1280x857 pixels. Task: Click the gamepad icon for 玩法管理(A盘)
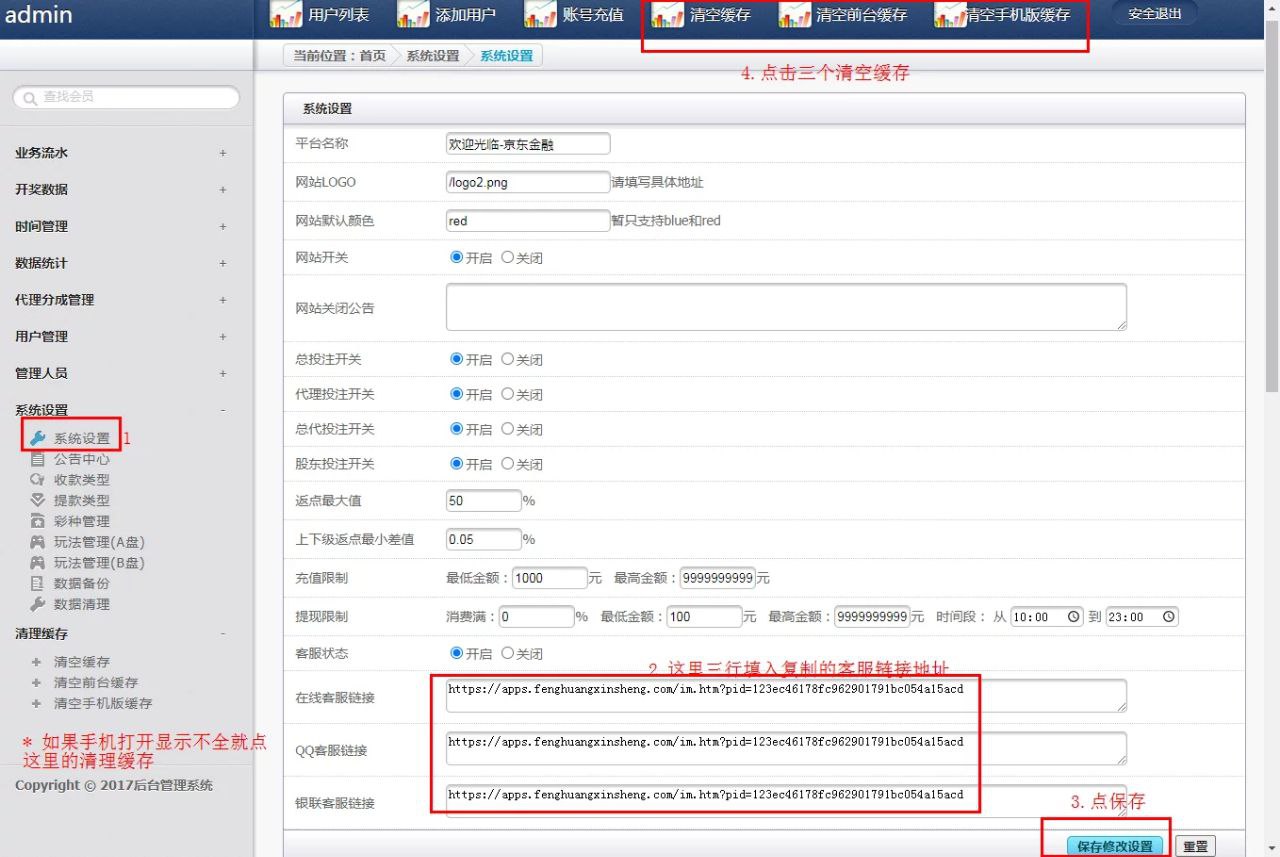coord(38,542)
